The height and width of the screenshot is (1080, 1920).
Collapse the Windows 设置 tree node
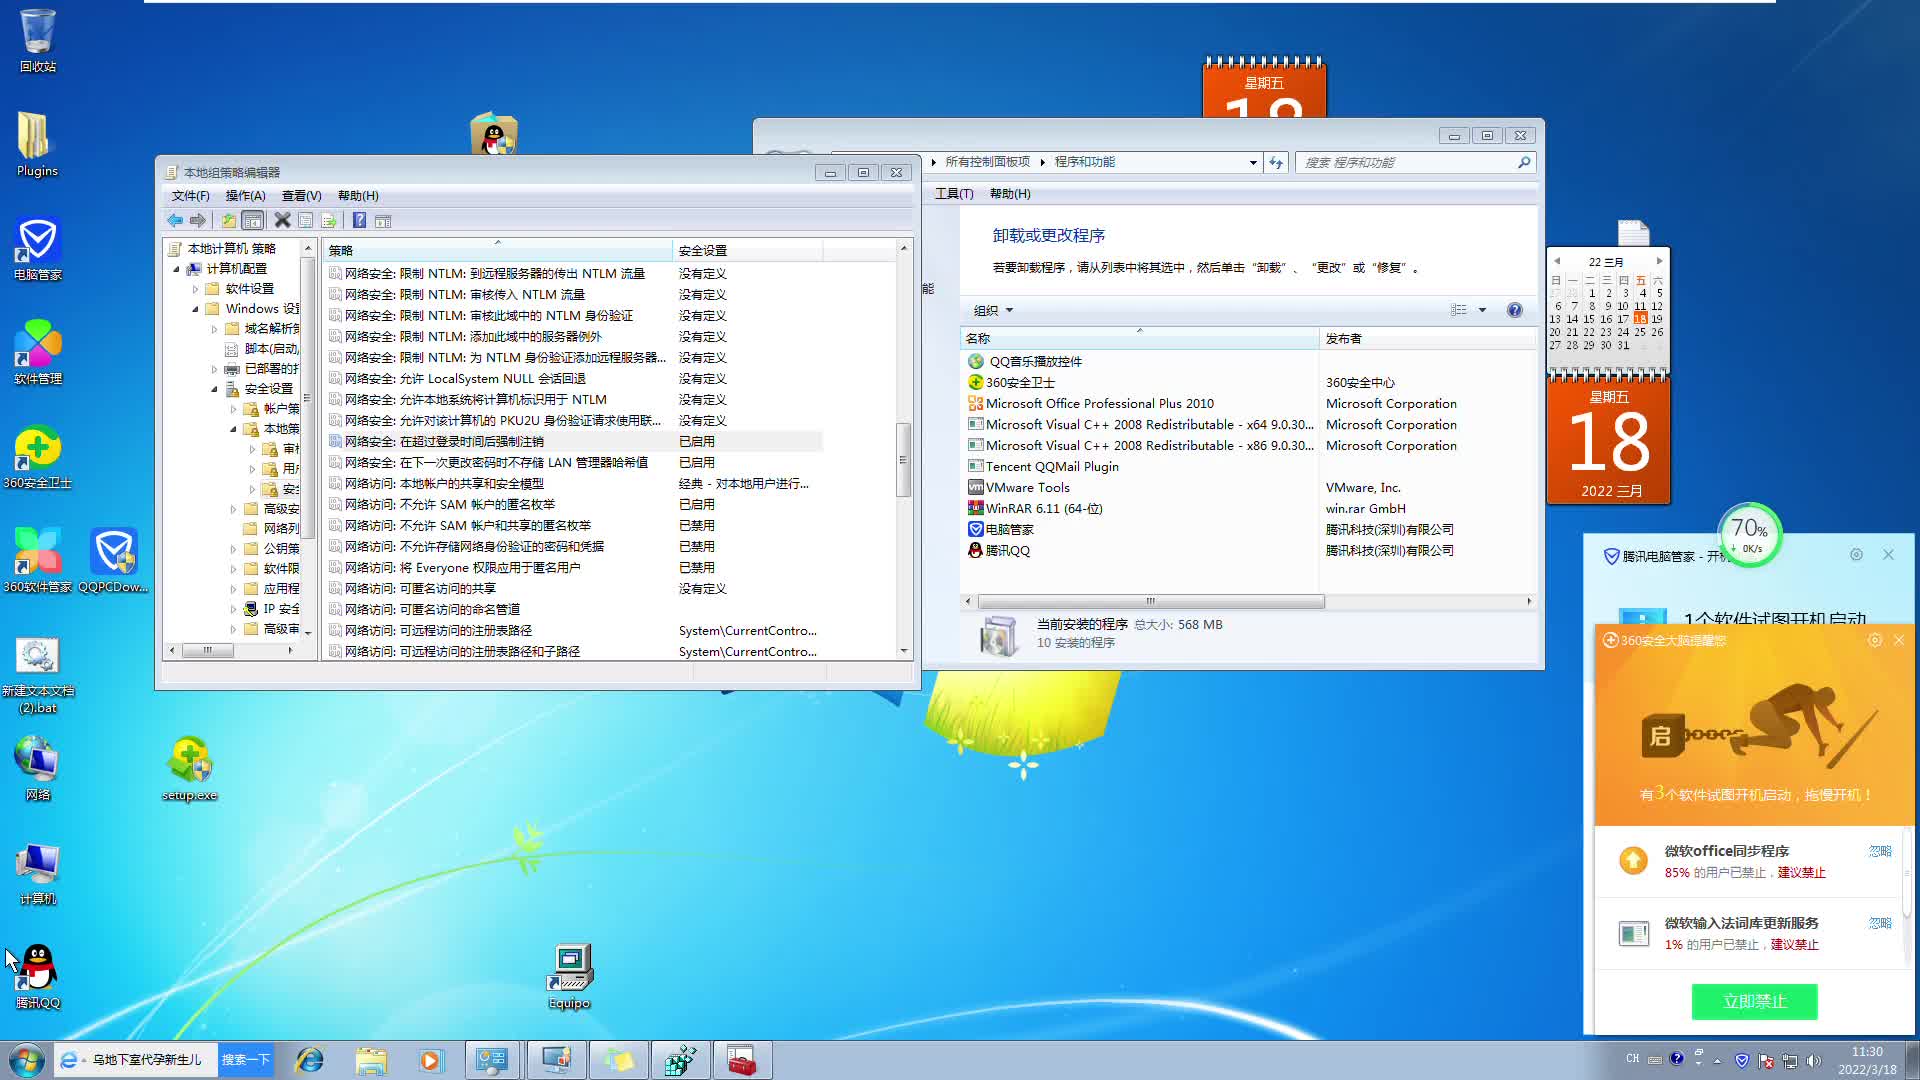(196, 309)
